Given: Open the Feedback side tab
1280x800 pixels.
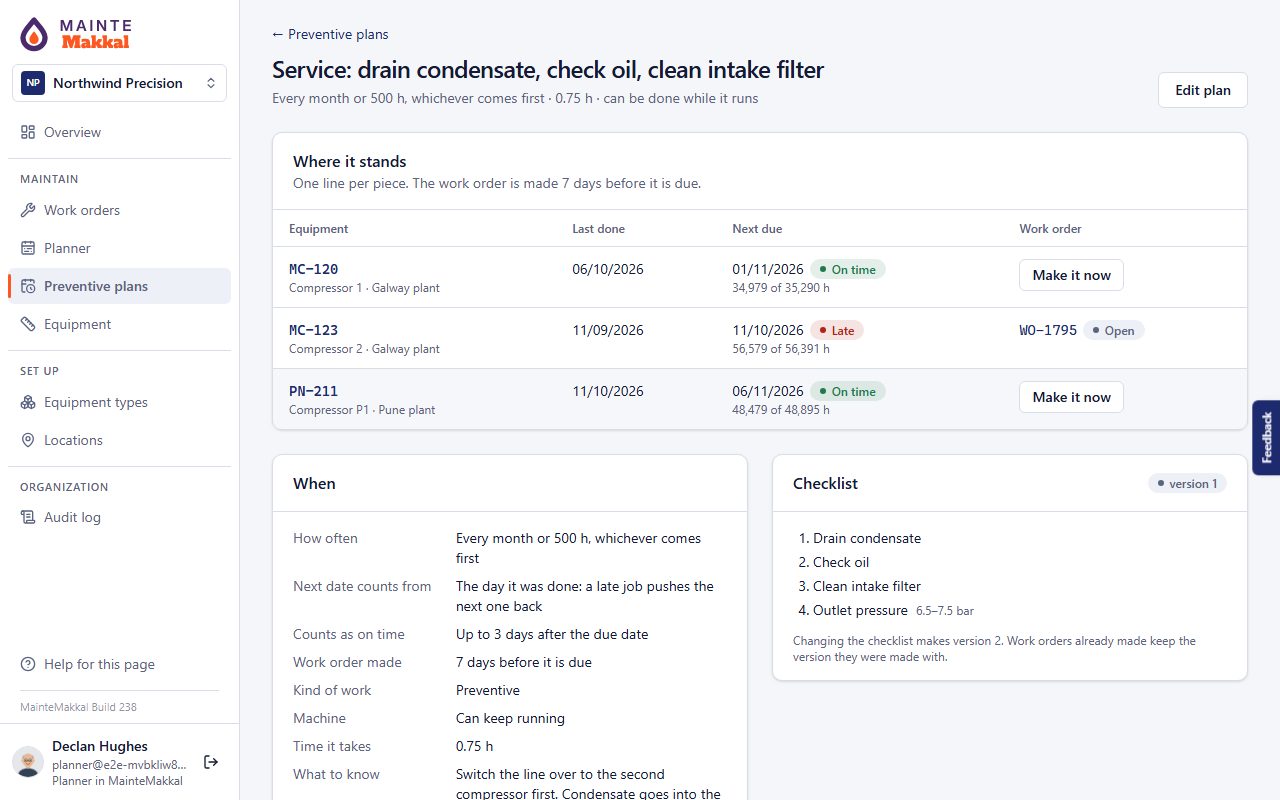Looking at the screenshot, I should 1266,437.
